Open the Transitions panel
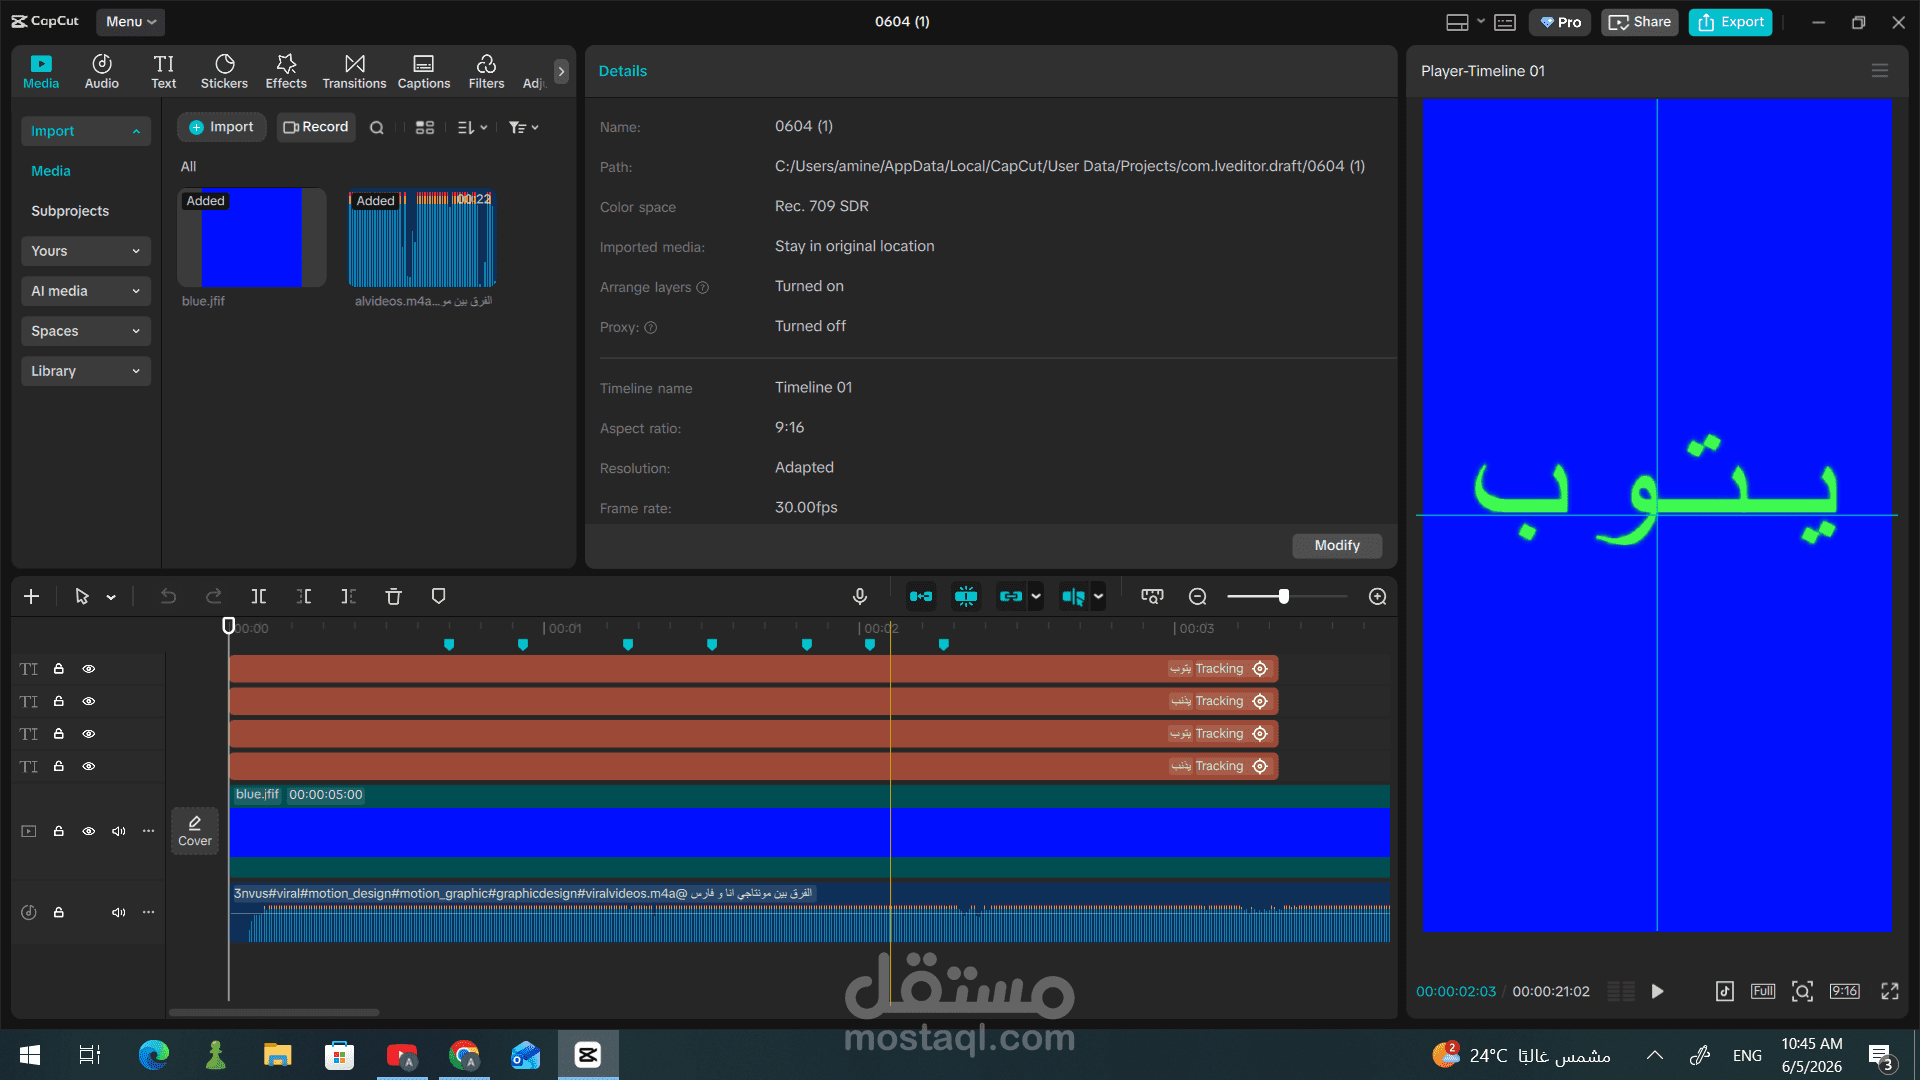Image resolution: width=1920 pixels, height=1080 pixels. [354, 71]
